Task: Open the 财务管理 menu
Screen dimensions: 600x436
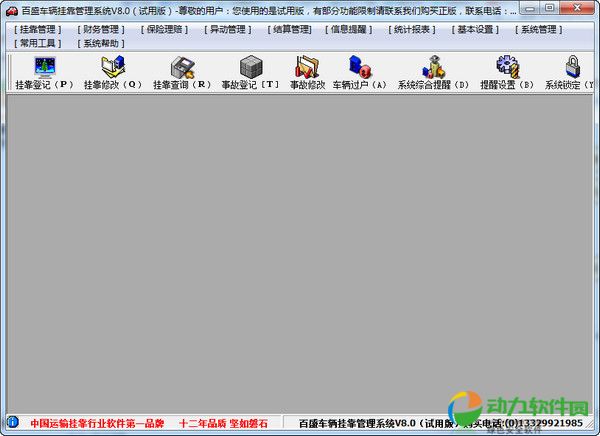Action: pos(103,30)
